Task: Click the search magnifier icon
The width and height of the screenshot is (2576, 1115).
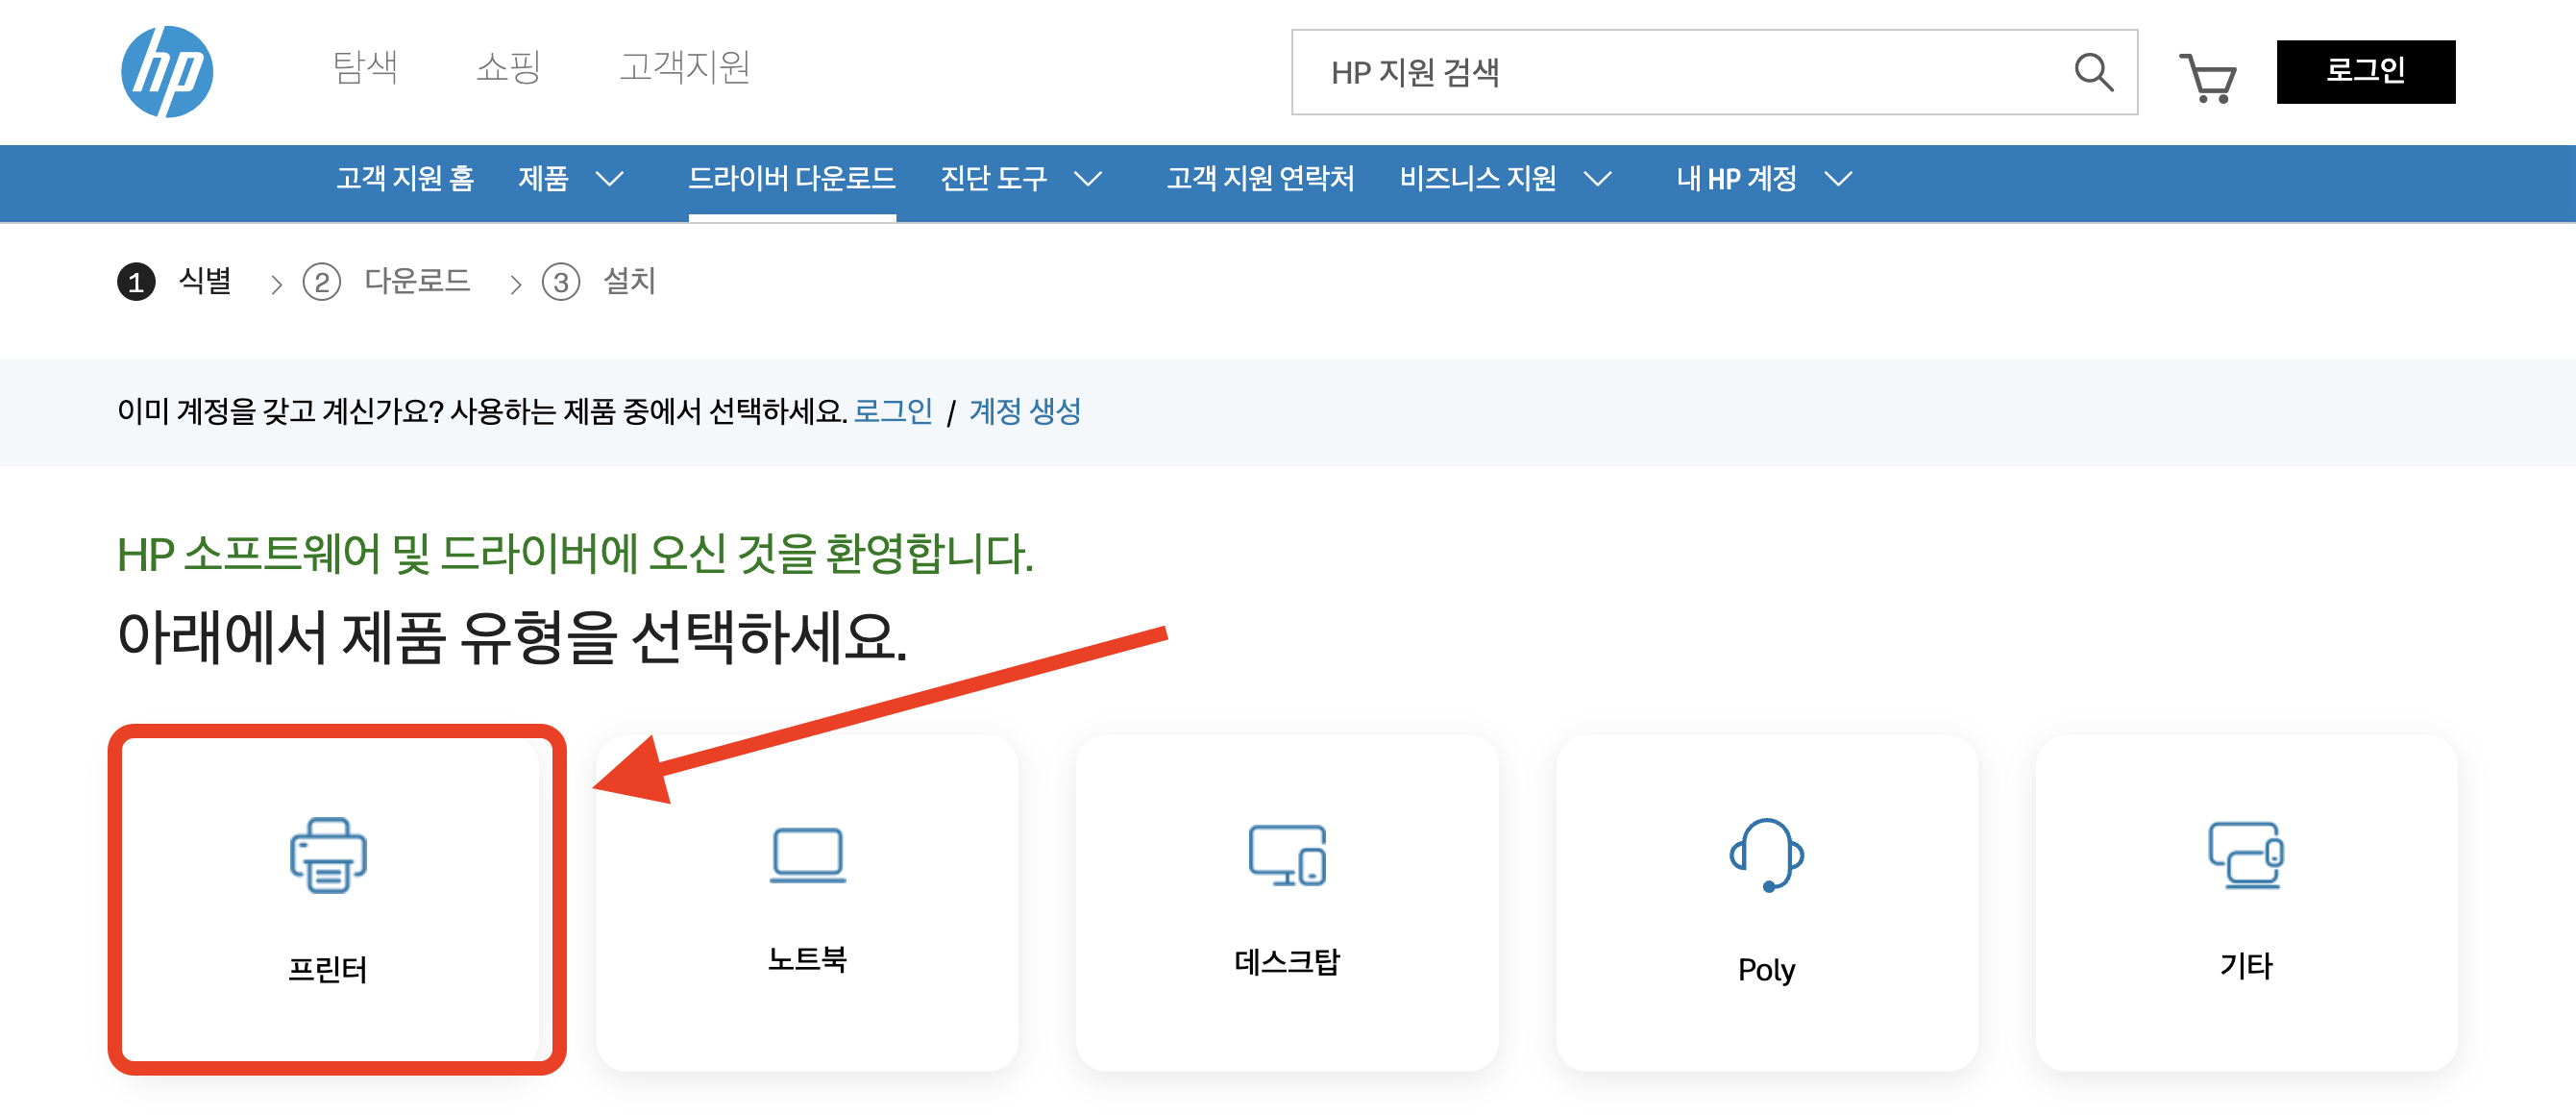Action: (x=2093, y=71)
